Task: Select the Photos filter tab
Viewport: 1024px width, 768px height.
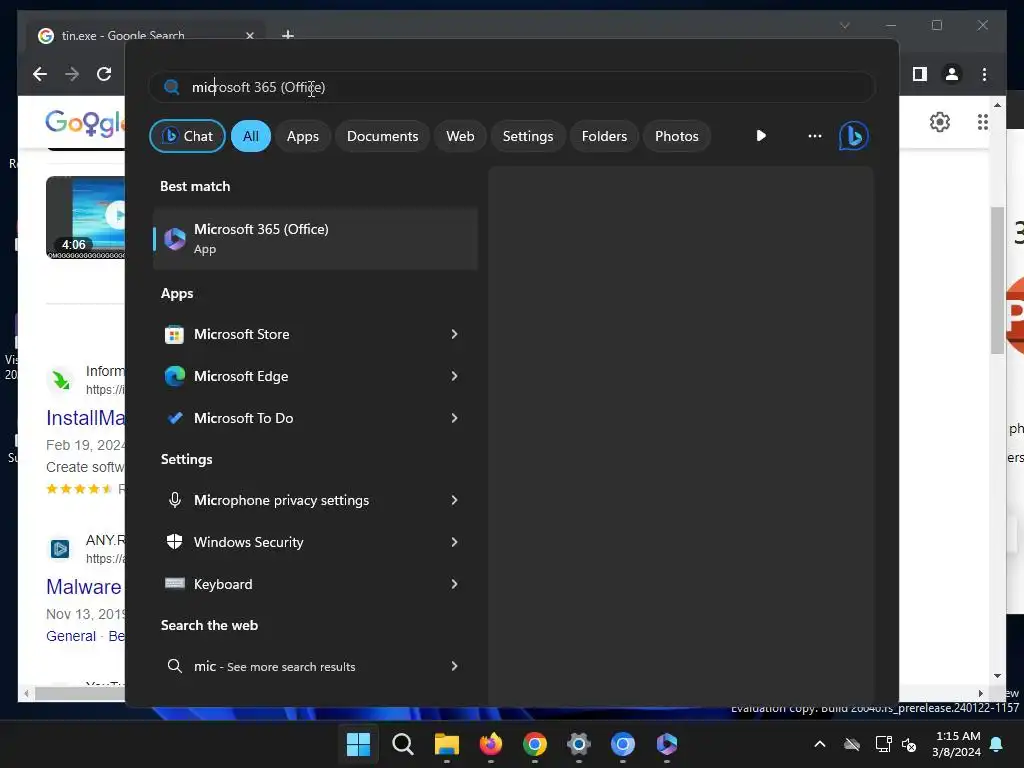Action: point(677,136)
